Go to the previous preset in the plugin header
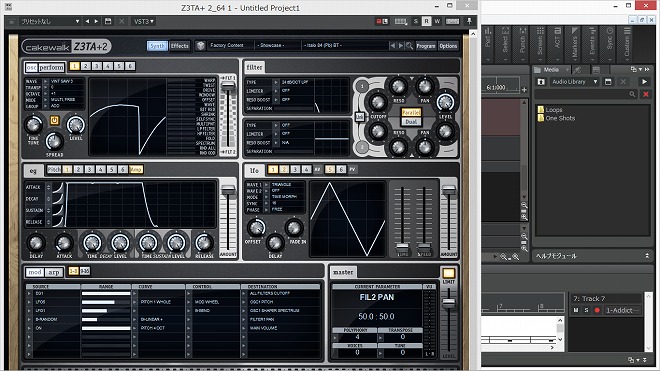The height and width of the screenshot is (371, 660). (x=87, y=21)
